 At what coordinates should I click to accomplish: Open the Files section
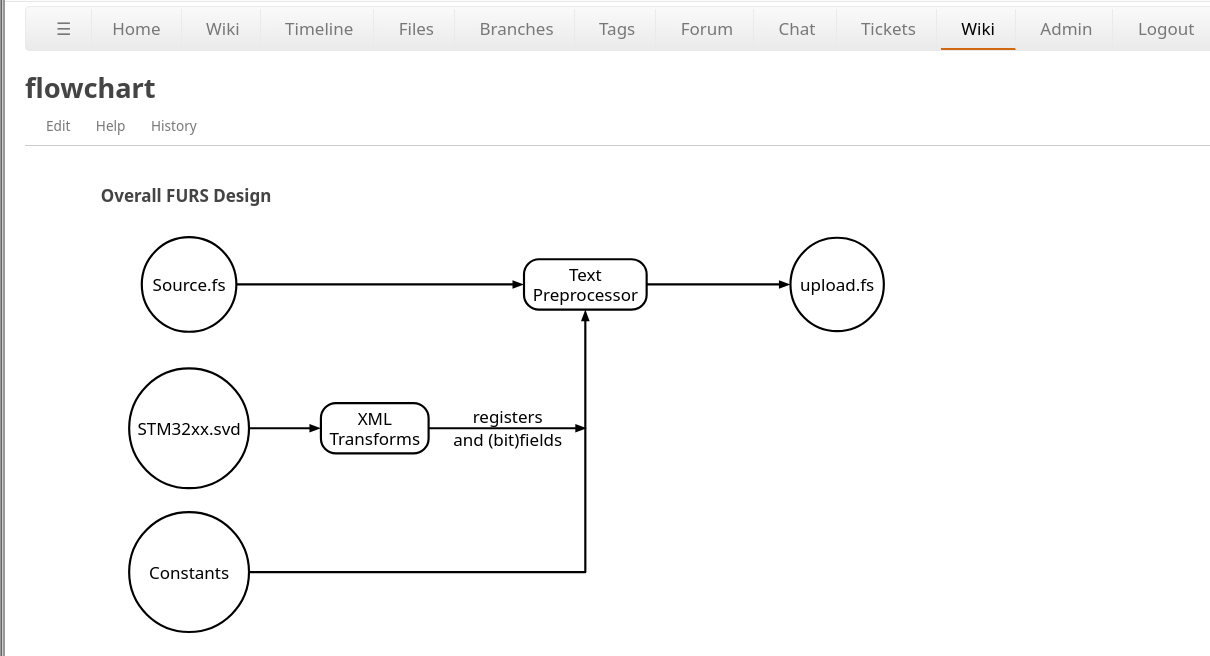(x=415, y=29)
